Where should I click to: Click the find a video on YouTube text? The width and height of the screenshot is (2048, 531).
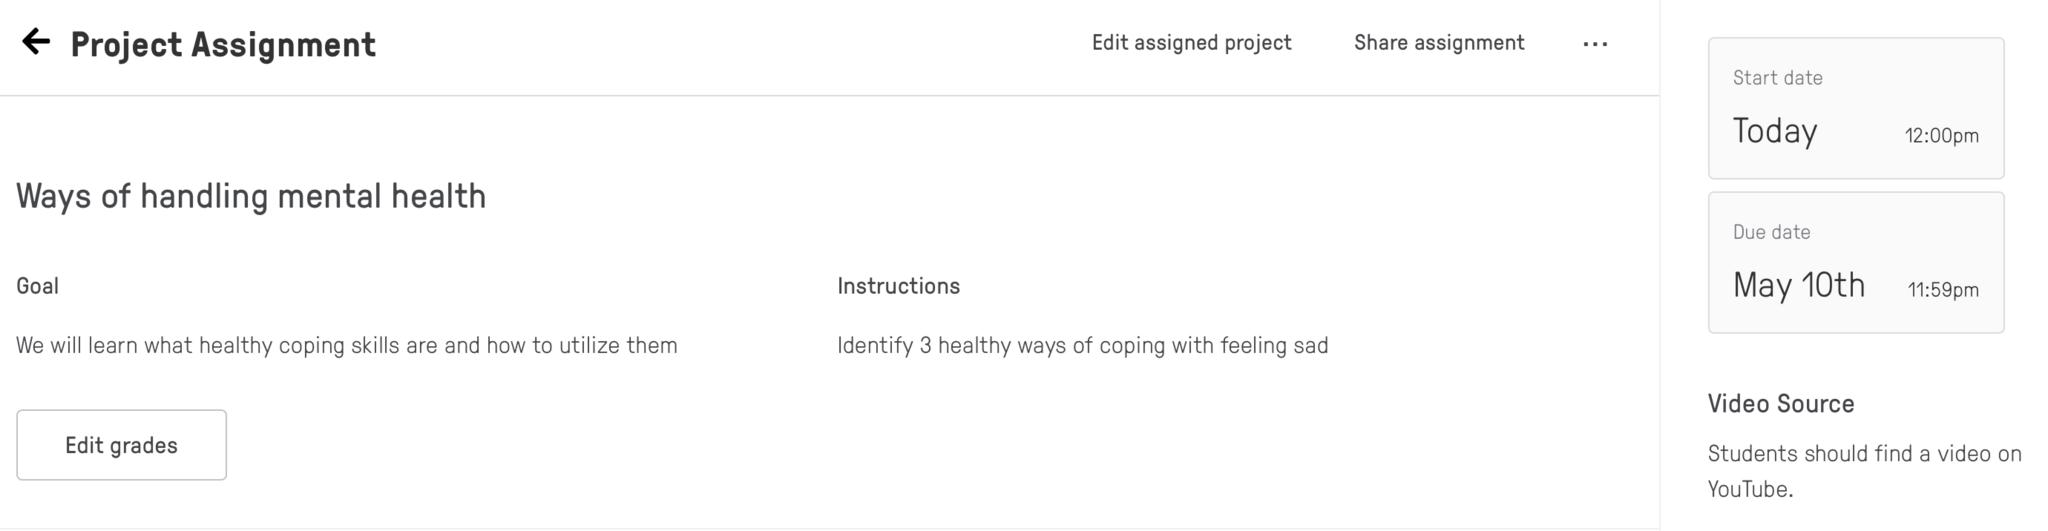pos(1864,471)
